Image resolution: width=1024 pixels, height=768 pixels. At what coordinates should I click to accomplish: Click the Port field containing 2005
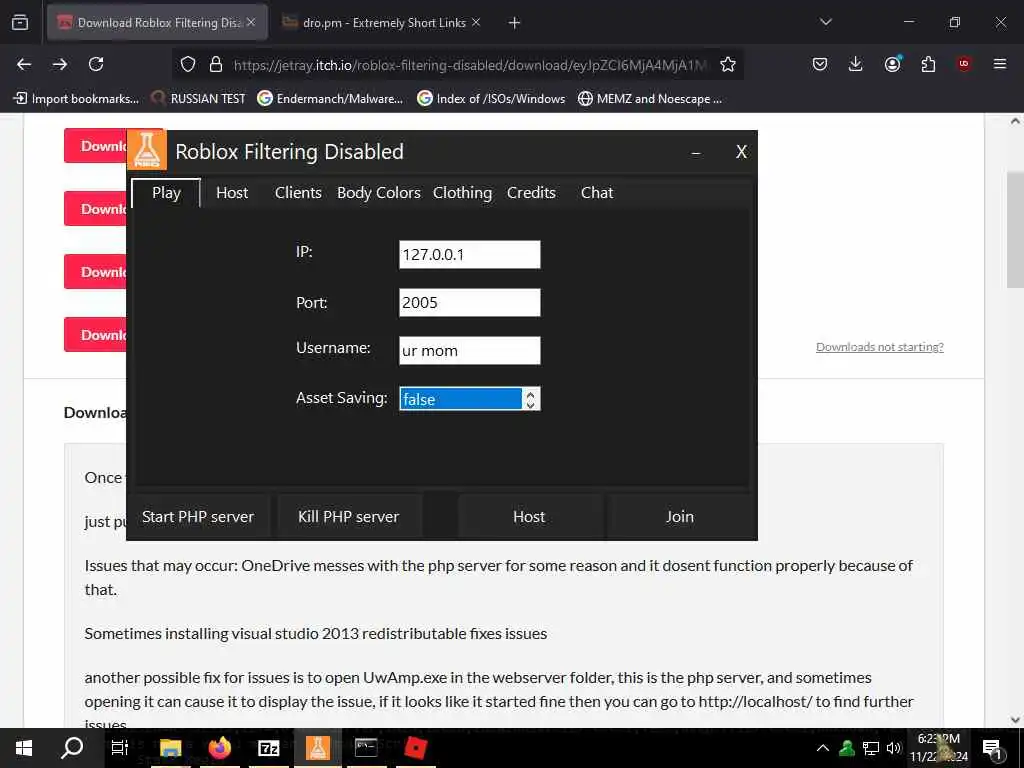470,302
